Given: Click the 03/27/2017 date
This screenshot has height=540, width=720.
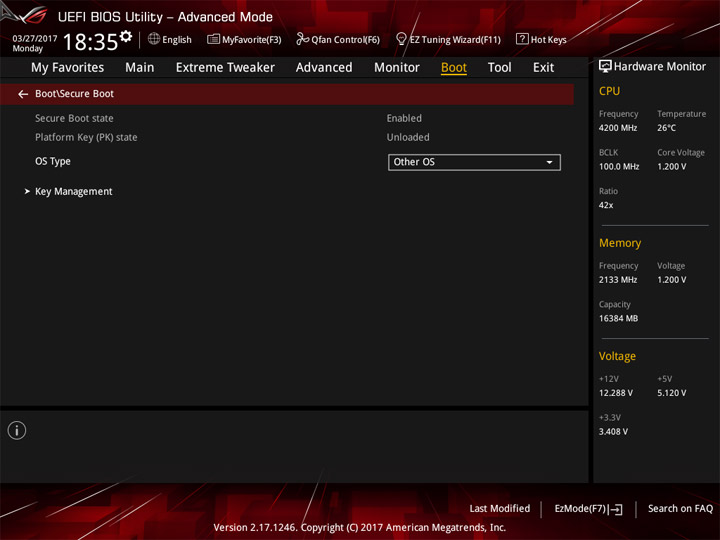Looking at the screenshot, I should pyautogui.click(x=34, y=38).
